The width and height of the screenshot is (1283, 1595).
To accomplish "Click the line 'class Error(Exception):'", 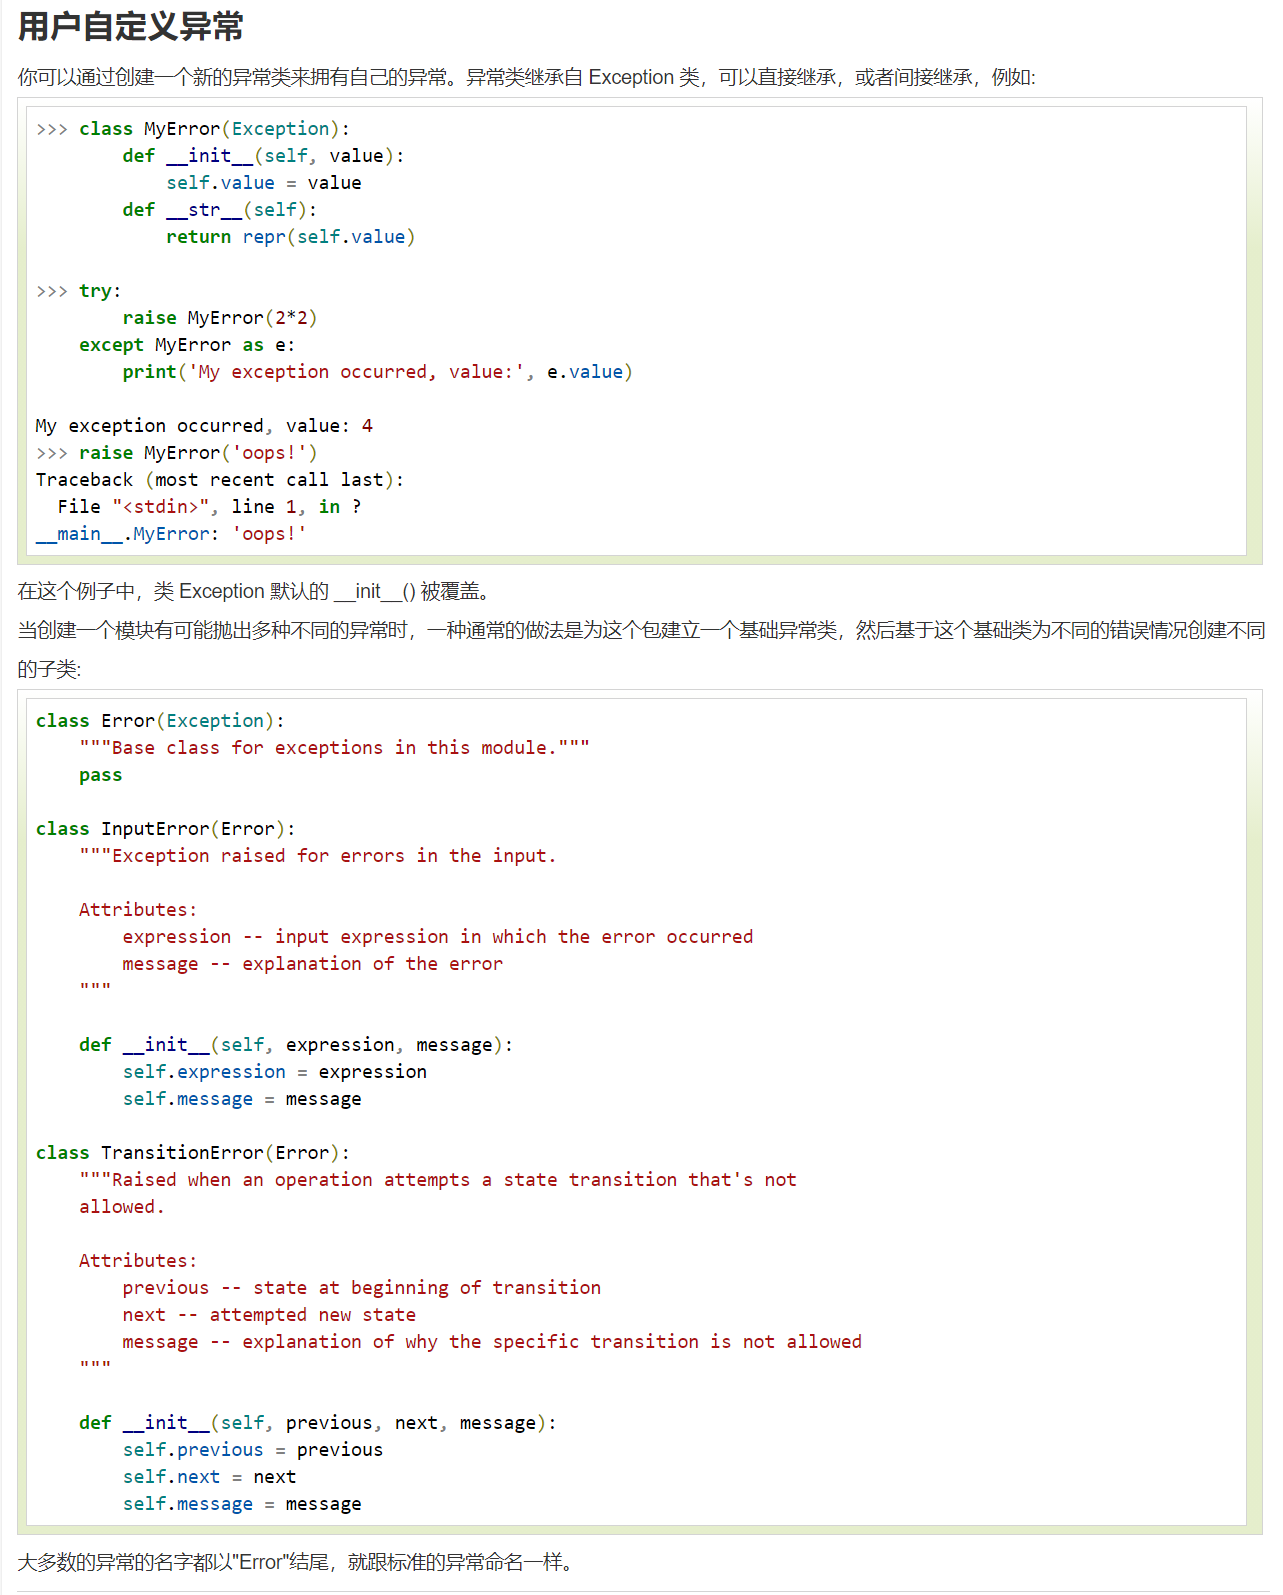I will tap(160, 721).
